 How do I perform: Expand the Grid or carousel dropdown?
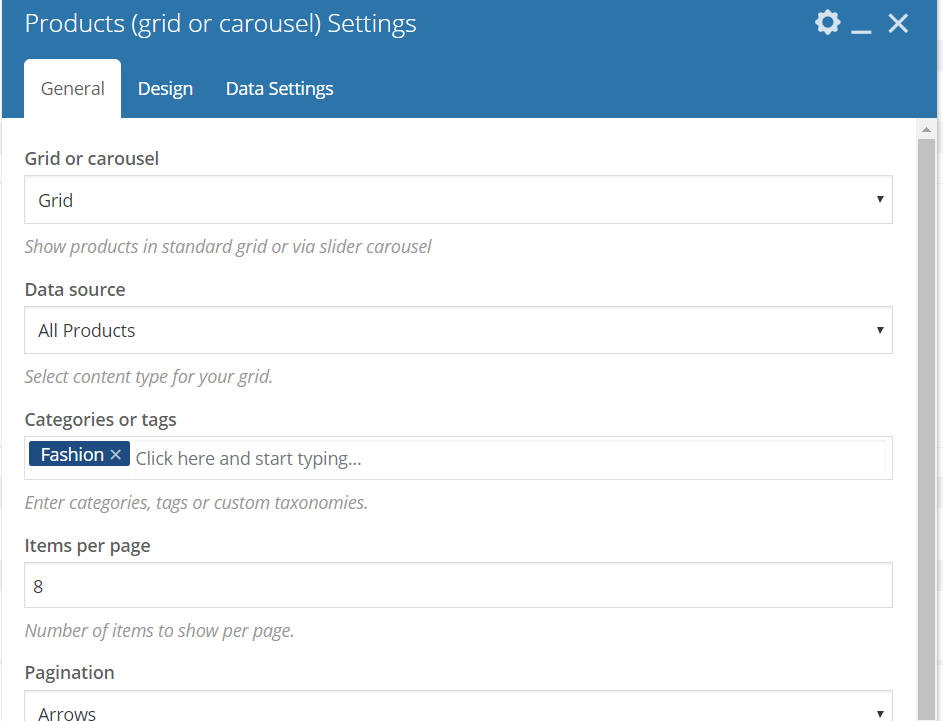point(458,200)
